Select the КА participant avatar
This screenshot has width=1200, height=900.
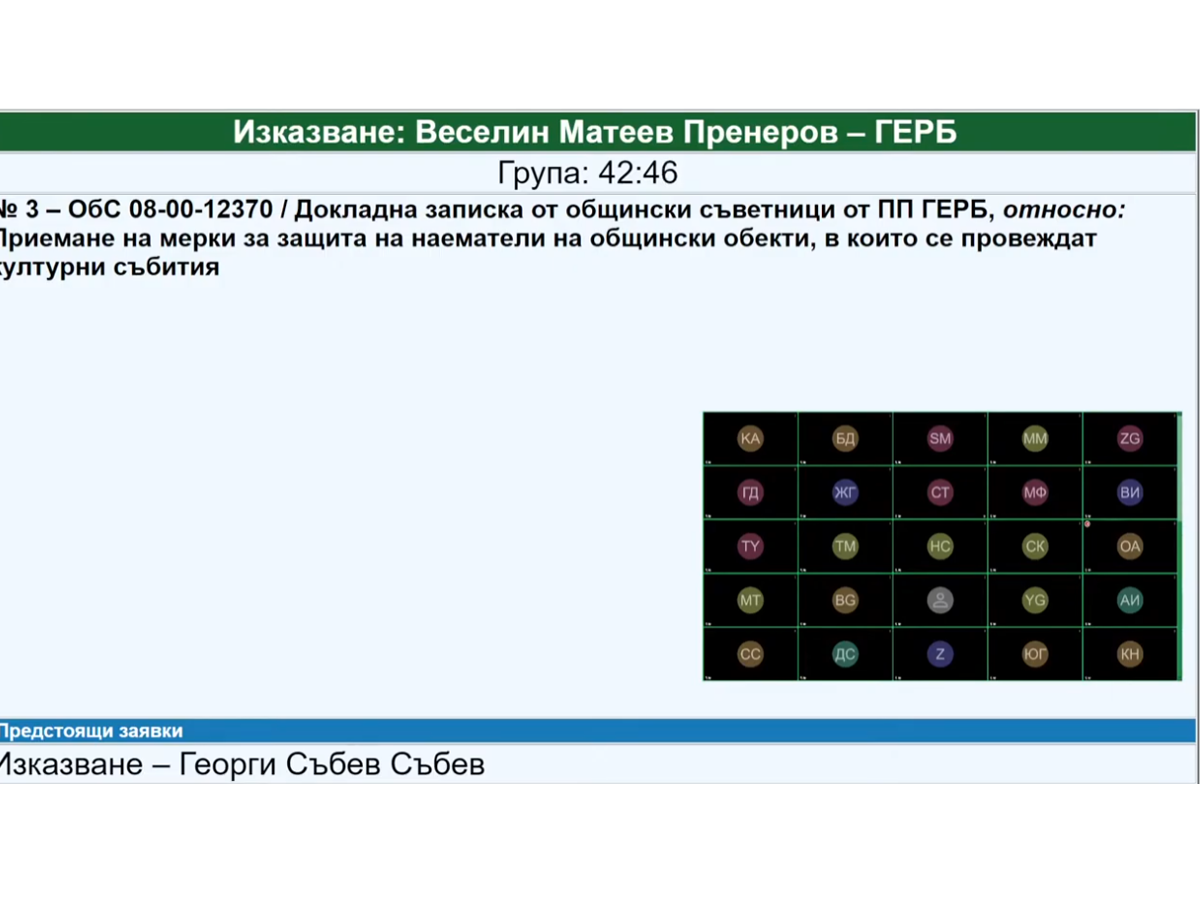750,438
